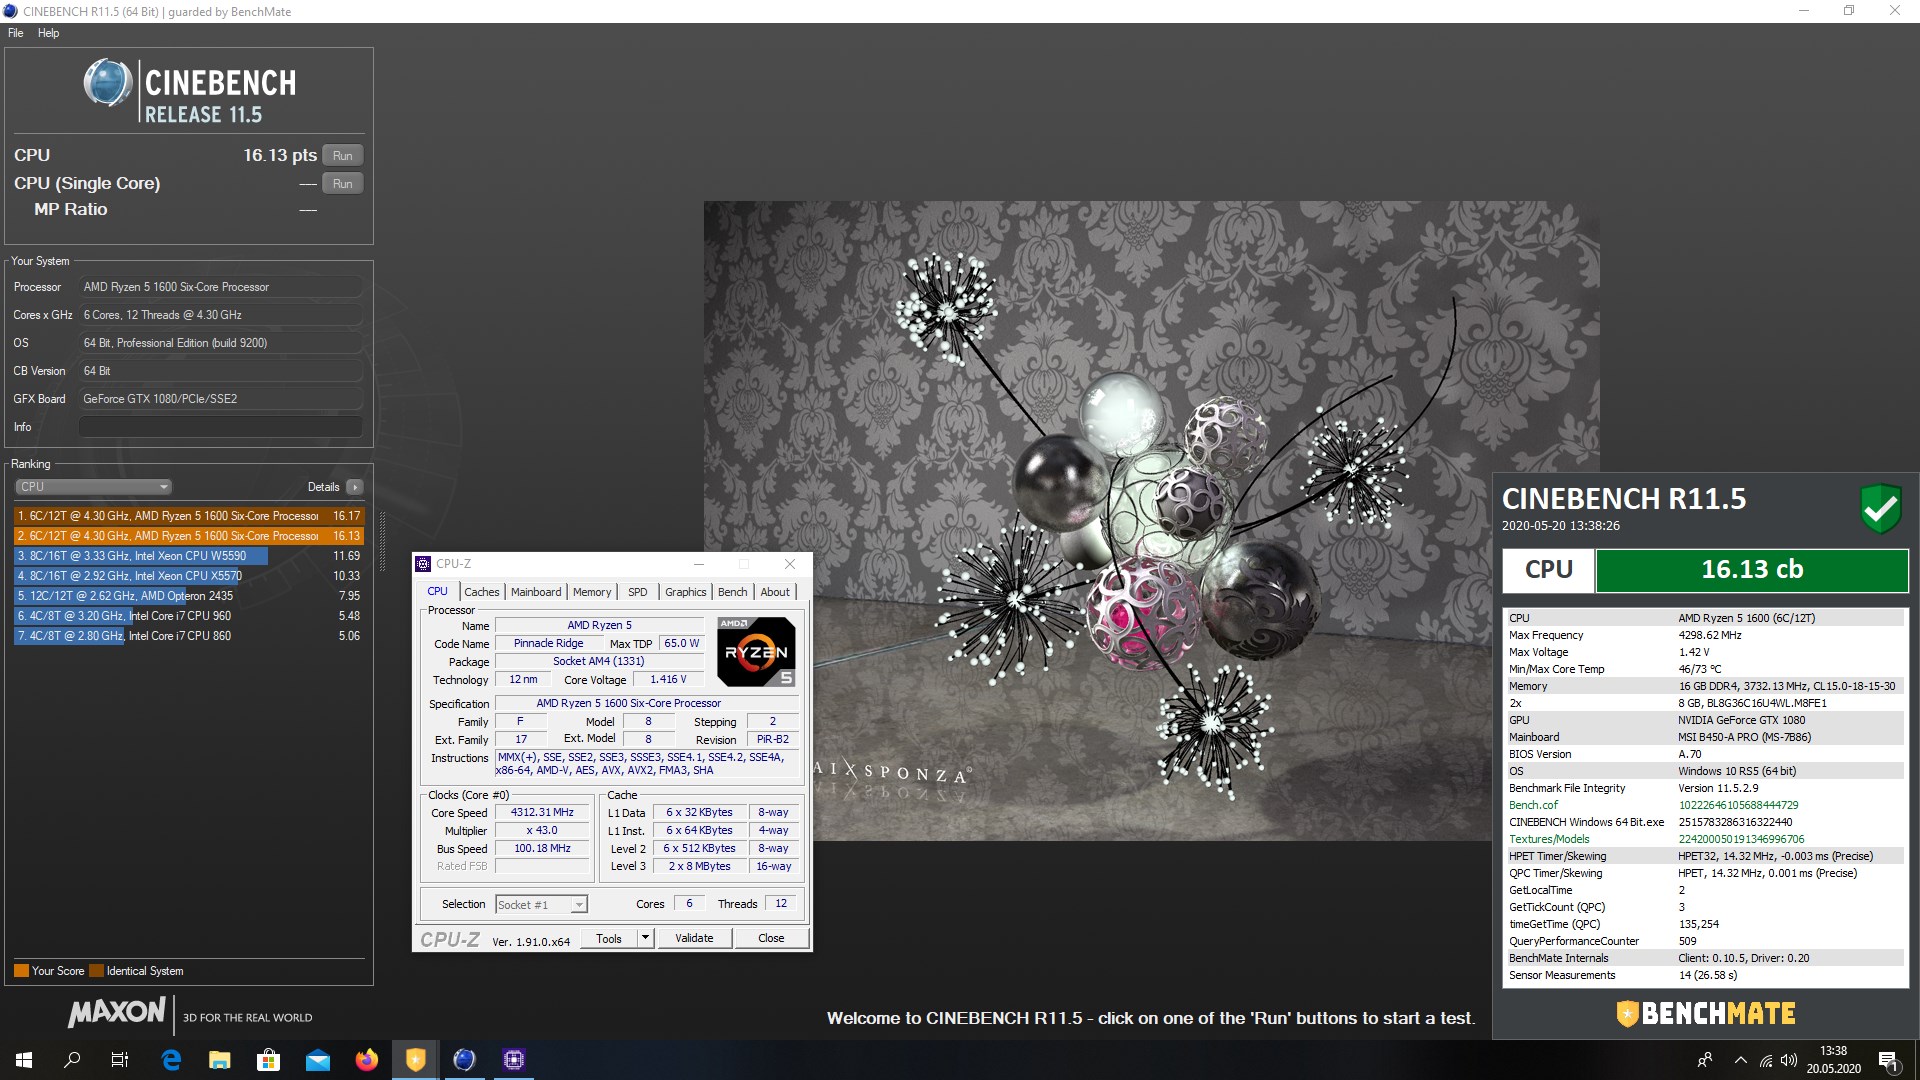Open Microsoft Store from taskbar
Viewport: 1920px width, 1080px height.
tap(269, 1060)
